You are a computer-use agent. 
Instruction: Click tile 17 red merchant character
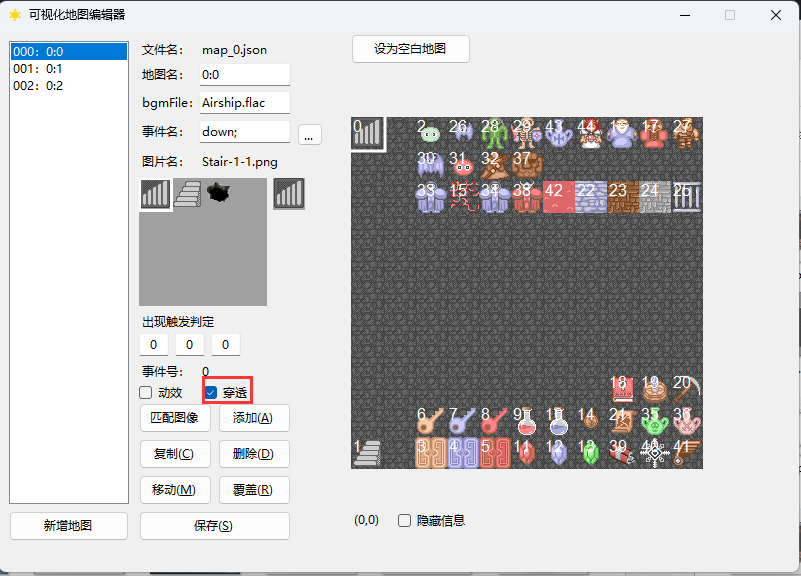655,133
